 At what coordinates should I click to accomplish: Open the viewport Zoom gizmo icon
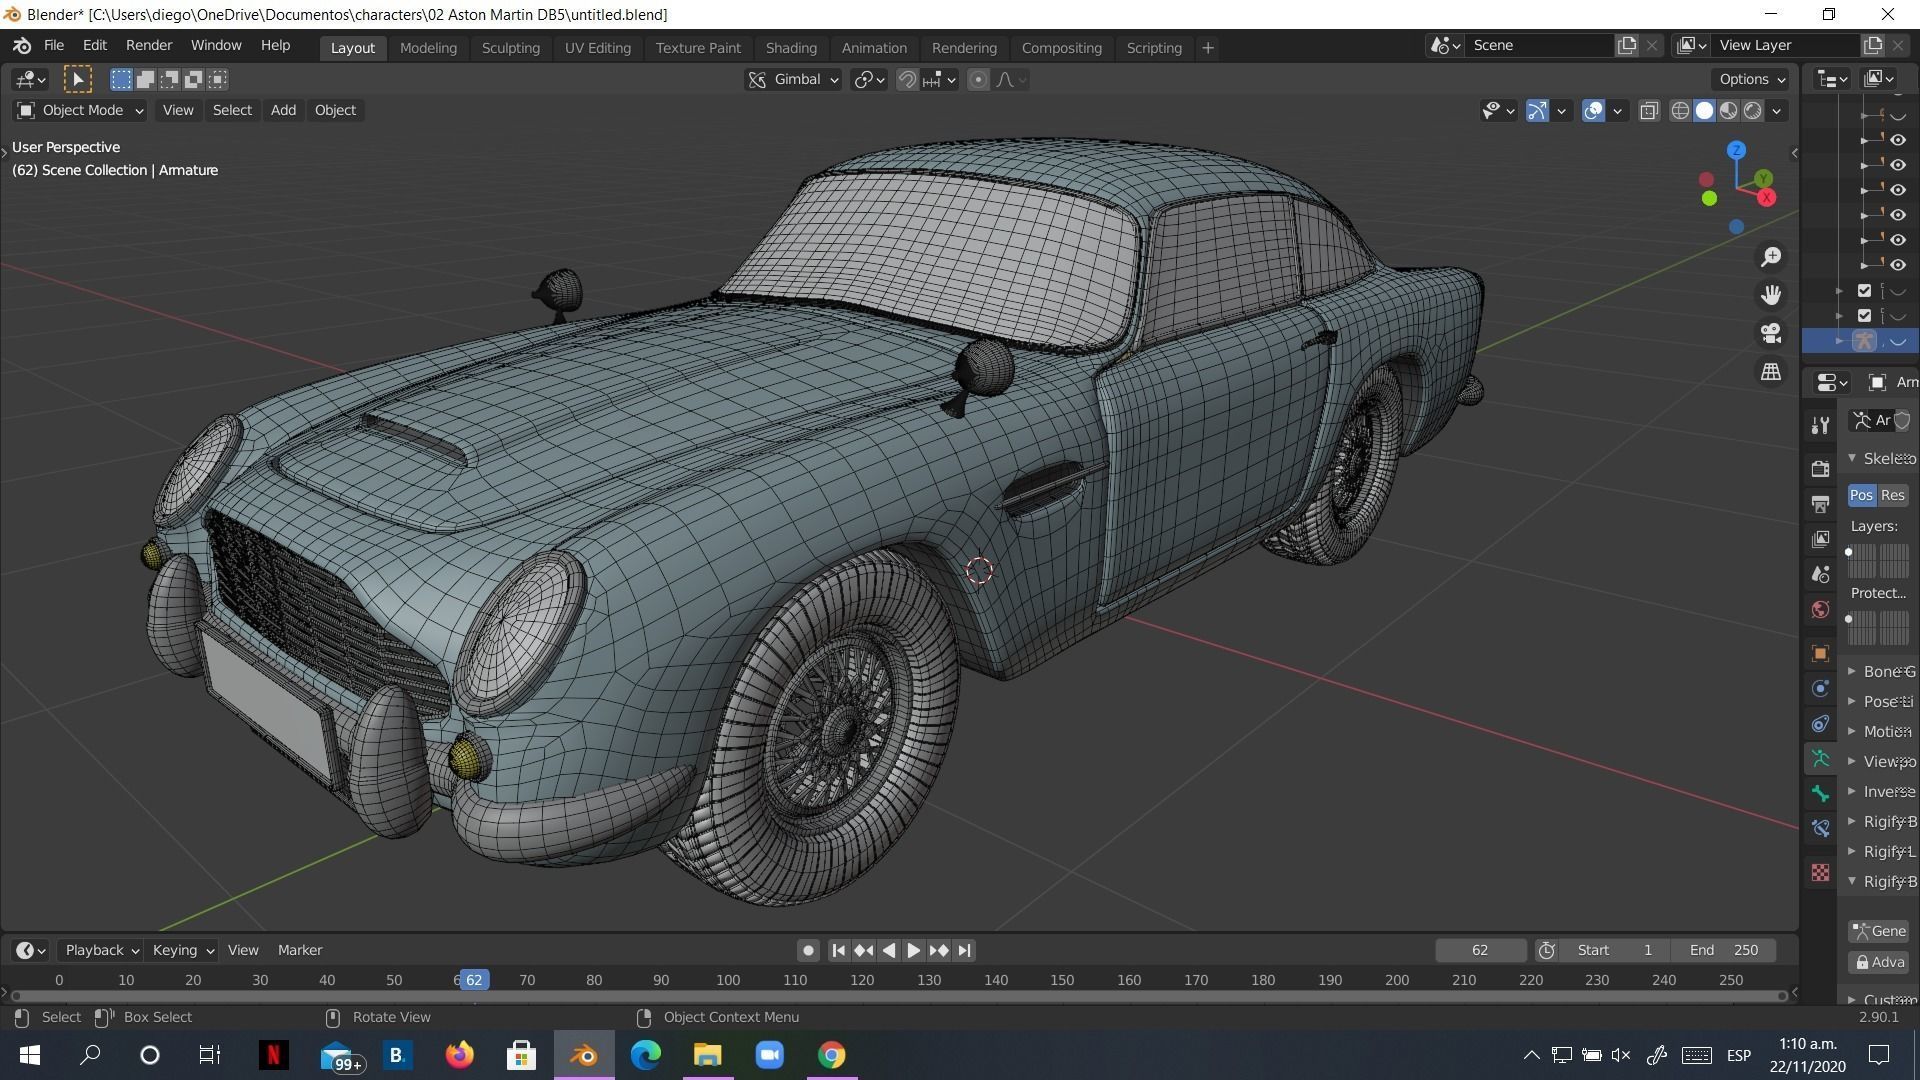coord(1771,257)
